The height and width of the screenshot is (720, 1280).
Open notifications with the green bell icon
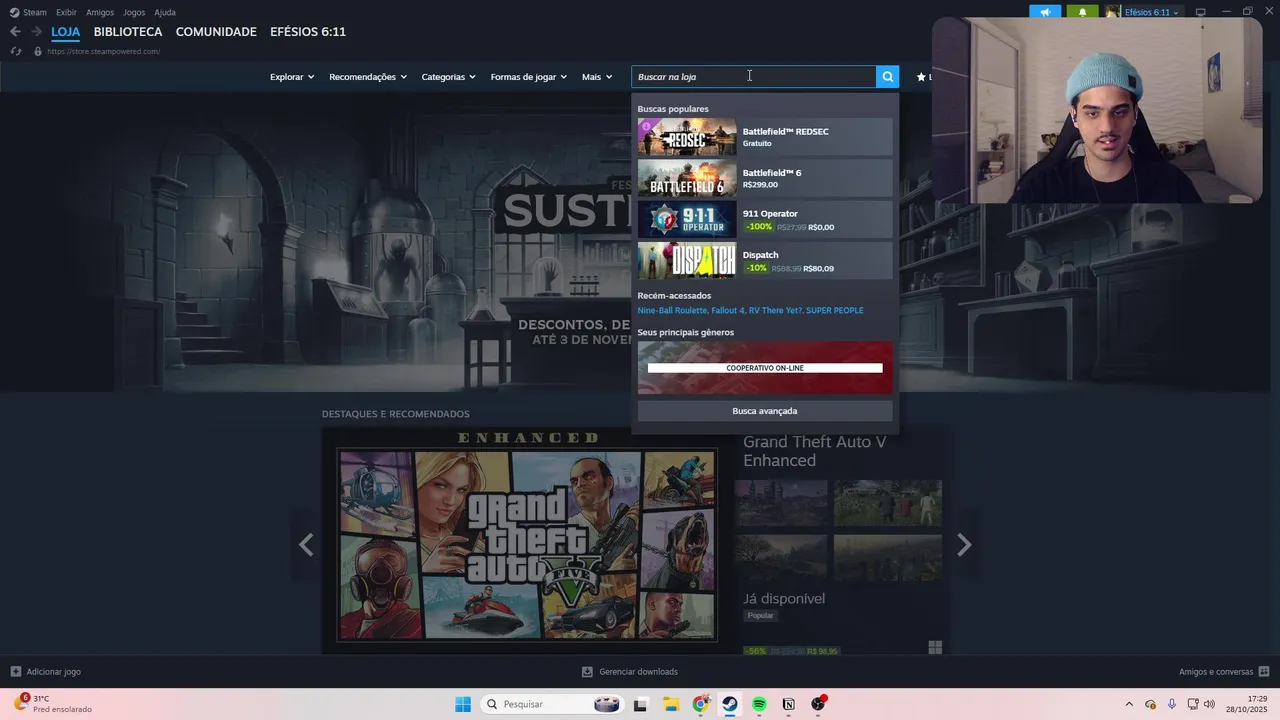[x=1082, y=12]
